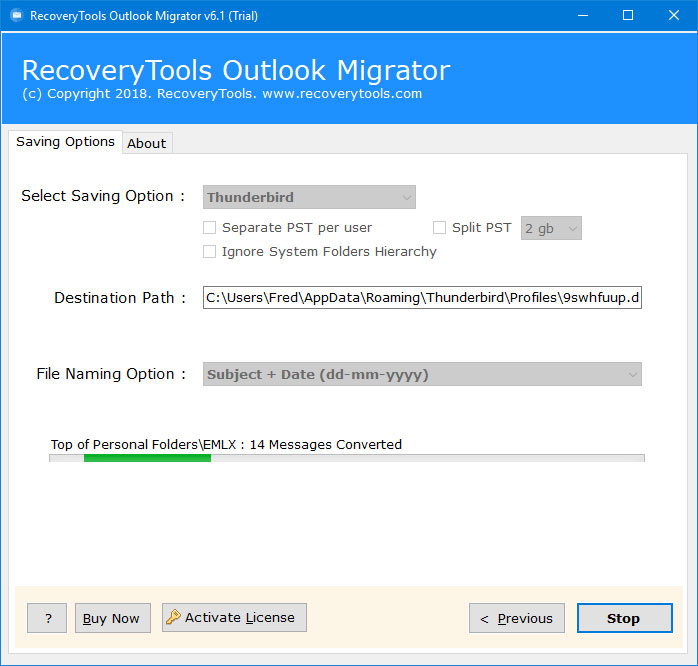Minimize the Outlook Migrator window
Image resolution: width=698 pixels, height=666 pixels.
click(x=582, y=15)
